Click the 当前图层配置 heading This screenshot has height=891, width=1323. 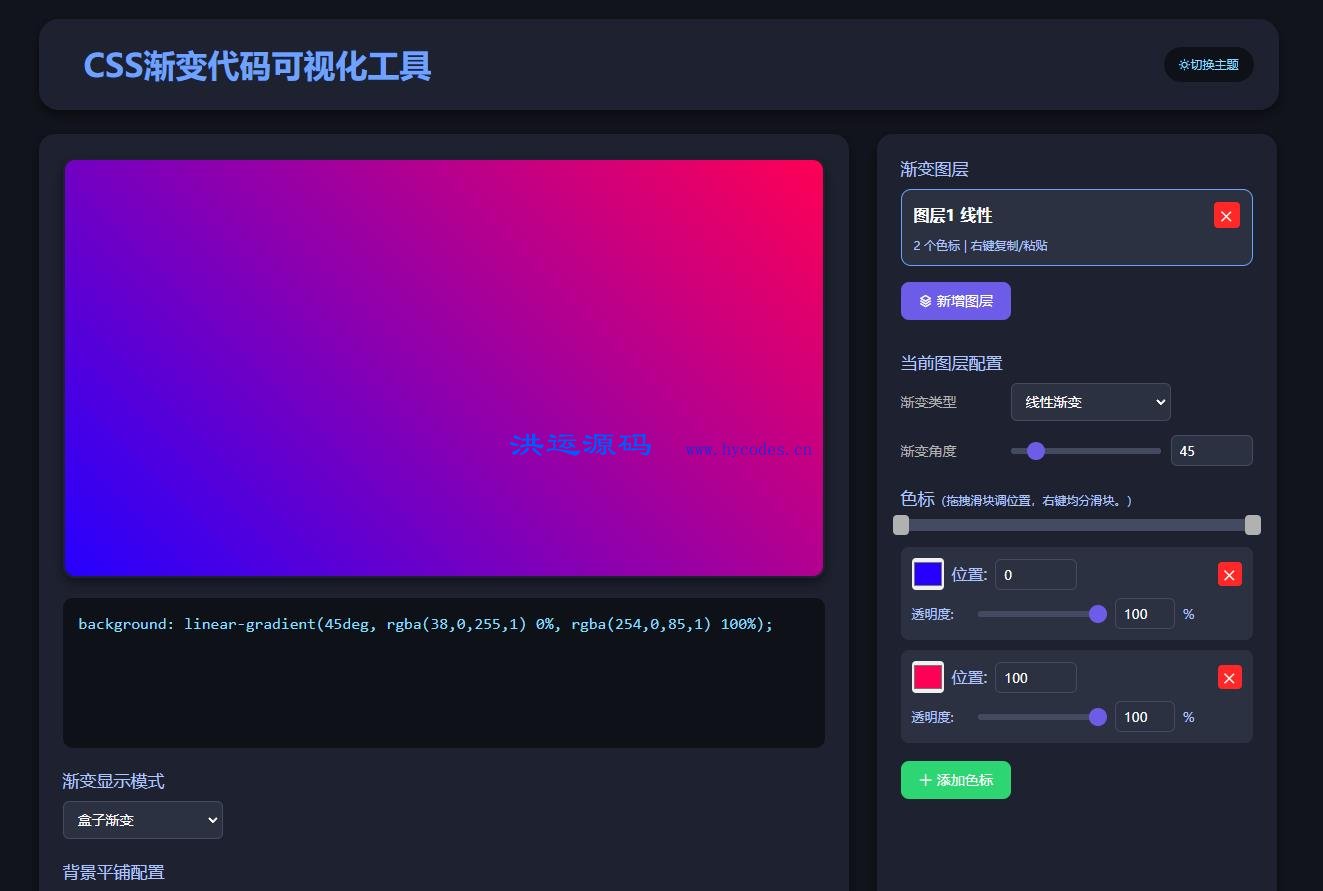[x=951, y=363]
